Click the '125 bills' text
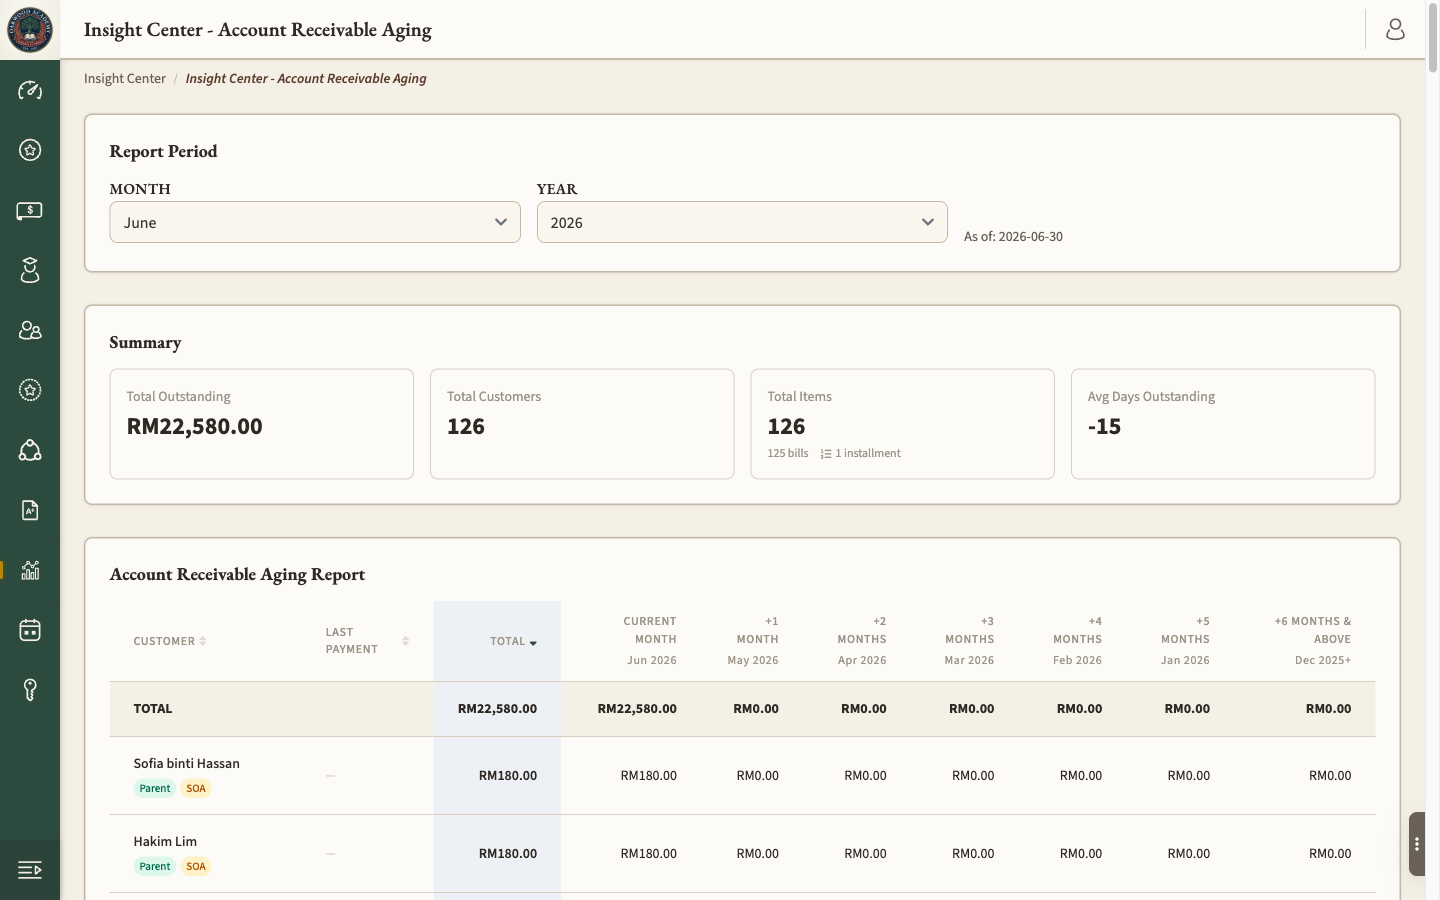 tap(788, 453)
